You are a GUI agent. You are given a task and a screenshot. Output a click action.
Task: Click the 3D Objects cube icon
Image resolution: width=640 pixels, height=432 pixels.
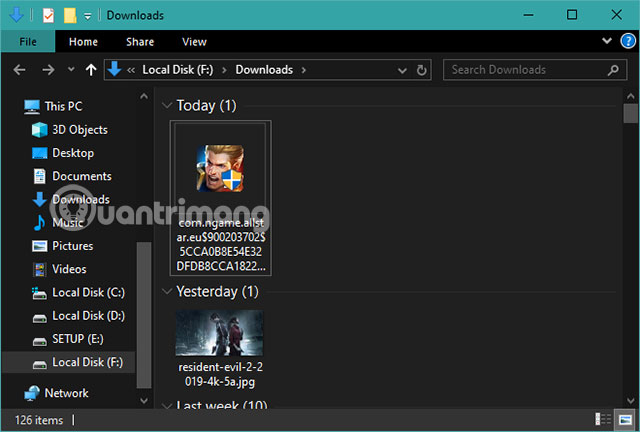[40, 130]
